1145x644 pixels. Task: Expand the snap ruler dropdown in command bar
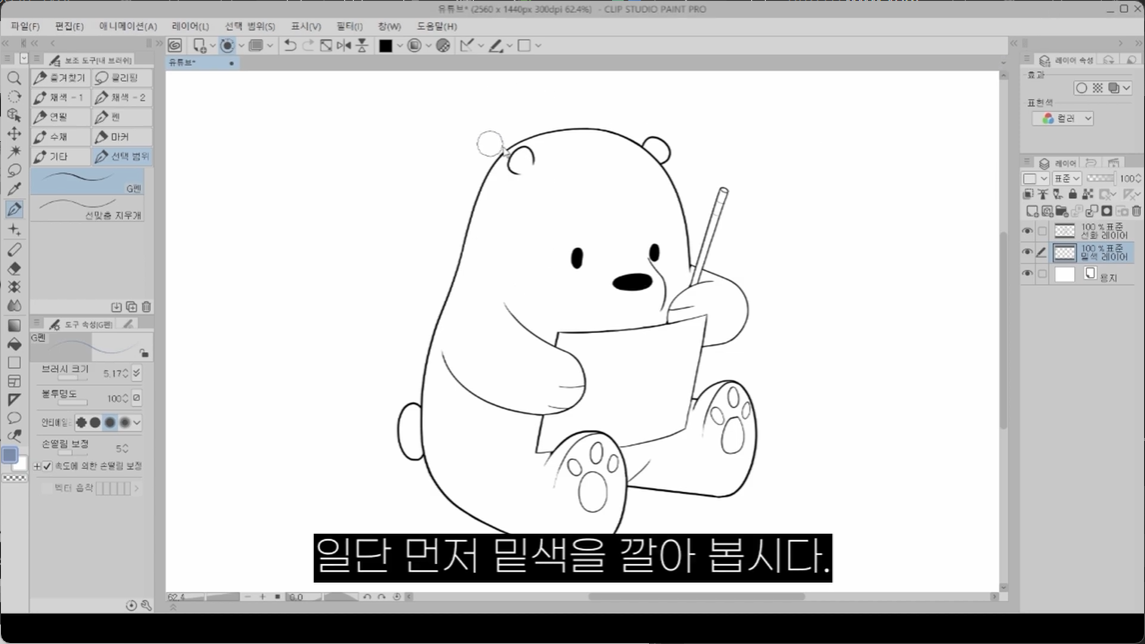point(480,45)
